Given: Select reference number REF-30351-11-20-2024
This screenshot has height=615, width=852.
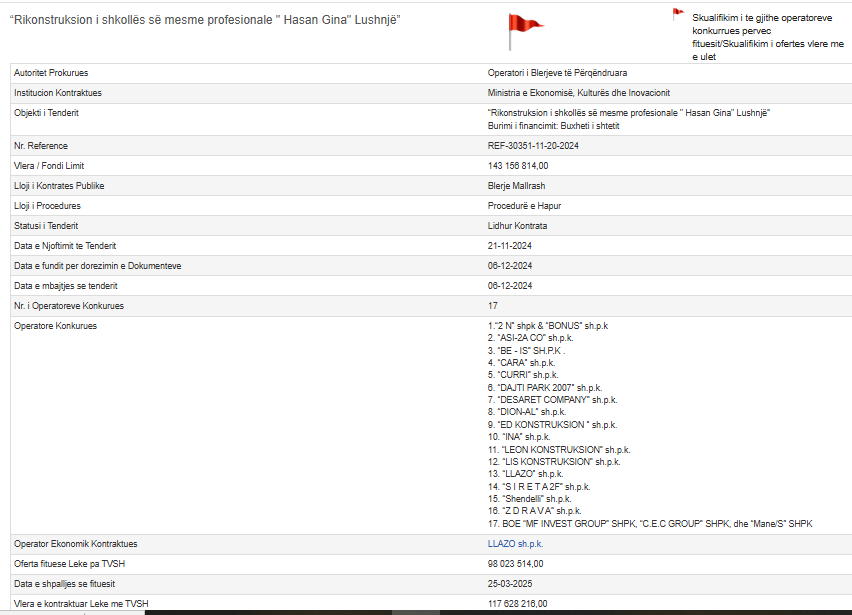Looking at the screenshot, I should point(536,146).
